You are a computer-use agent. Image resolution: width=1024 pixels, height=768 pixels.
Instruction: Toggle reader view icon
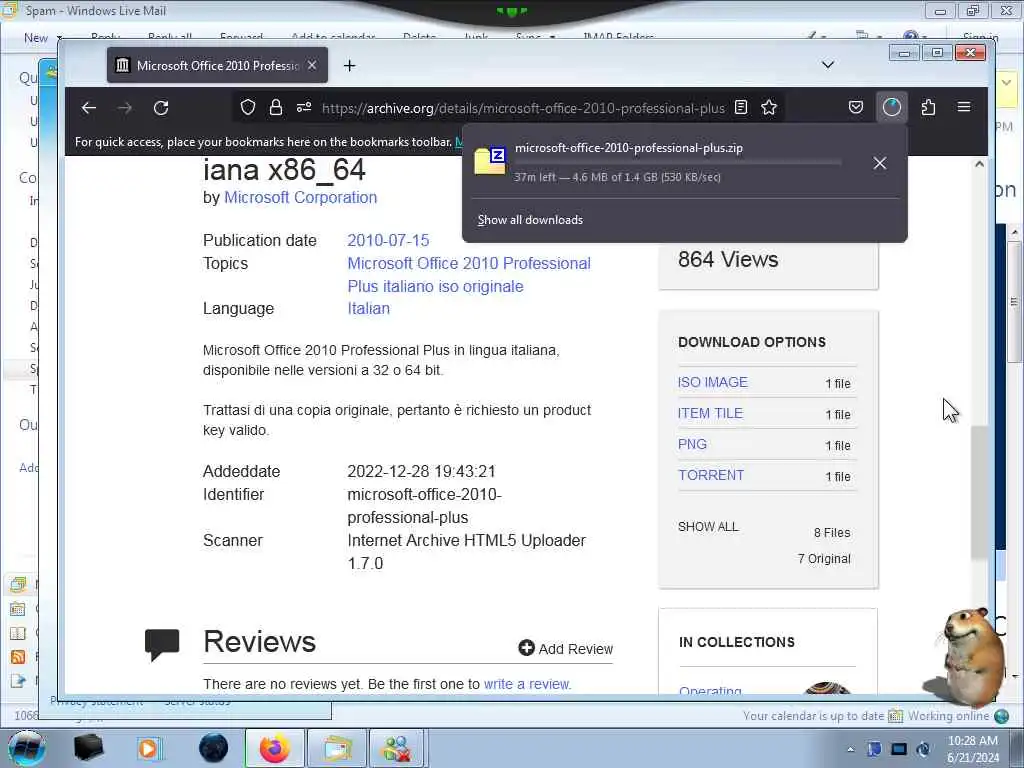pyautogui.click(x=741, y=107)
